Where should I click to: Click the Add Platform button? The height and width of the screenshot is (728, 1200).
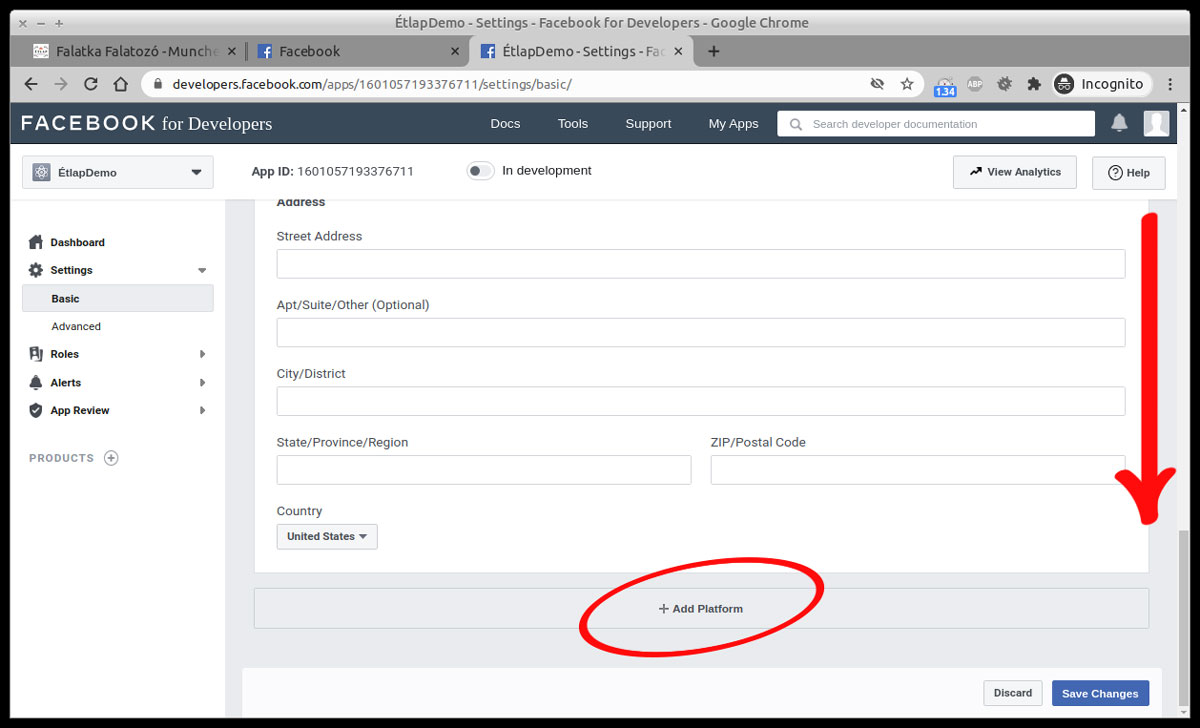click(701, 608)
